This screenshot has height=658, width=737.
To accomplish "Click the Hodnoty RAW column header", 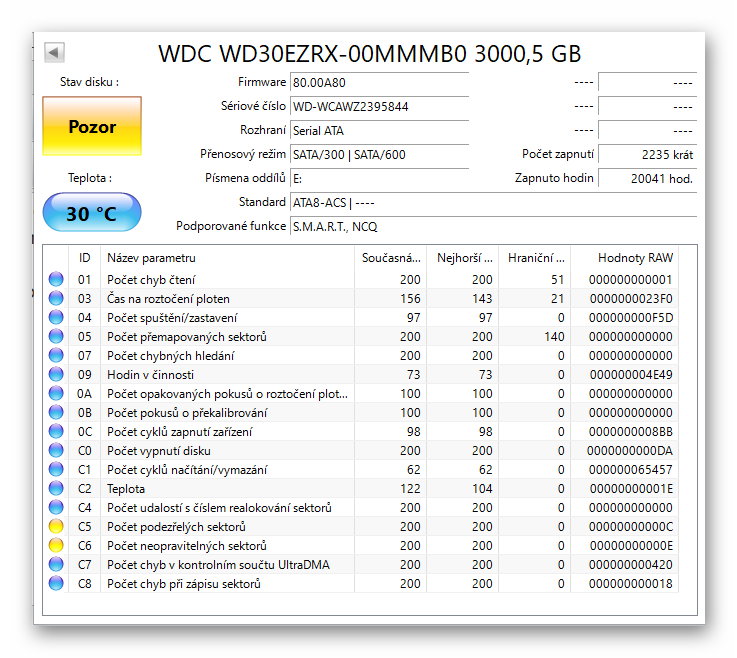I will [625, 258].
